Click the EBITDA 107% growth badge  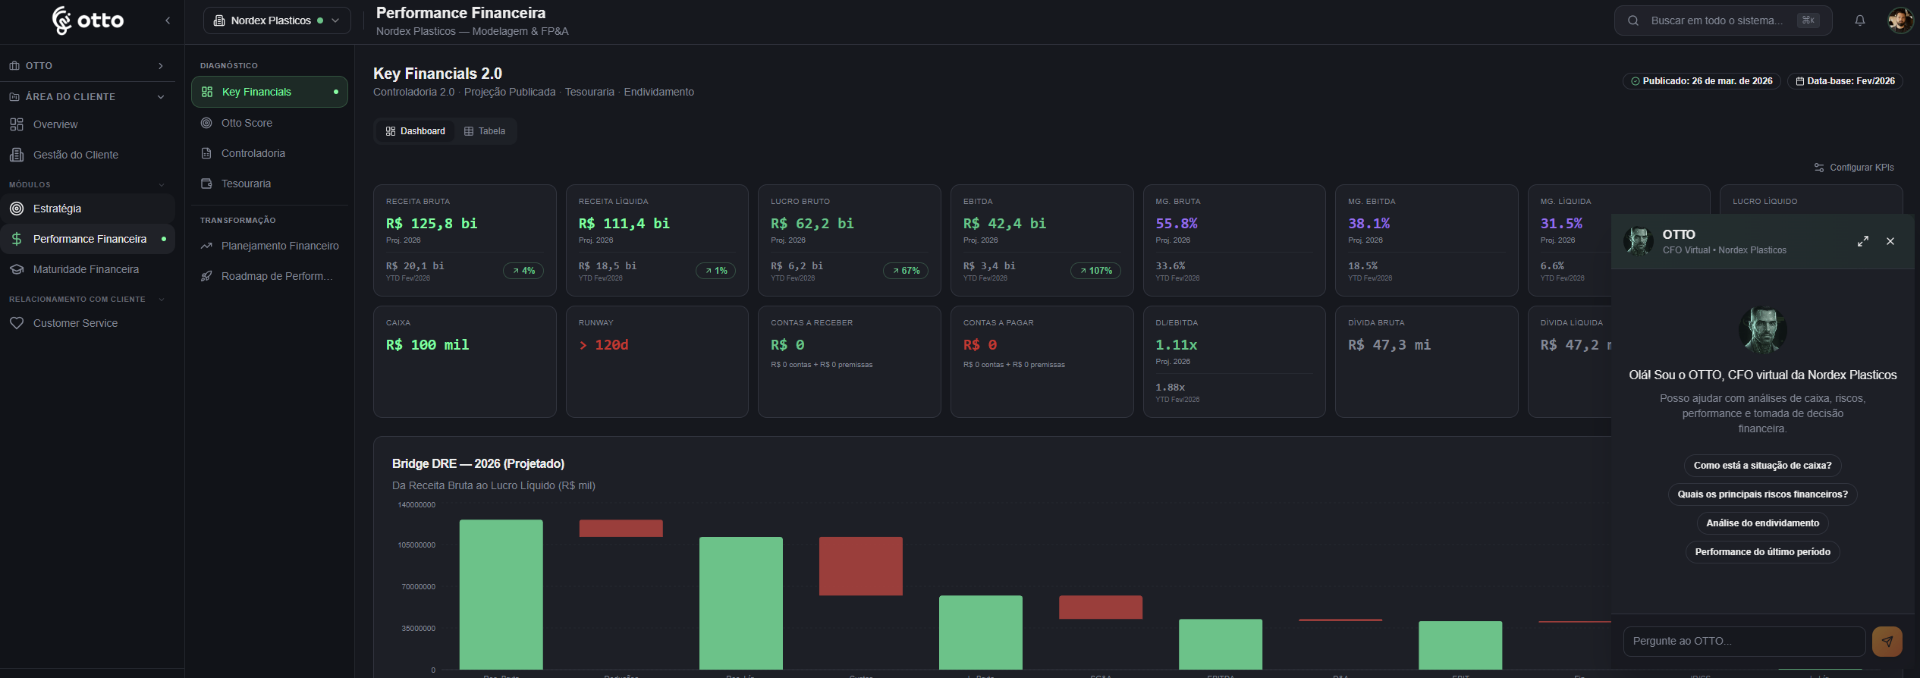coord(1096,271)
